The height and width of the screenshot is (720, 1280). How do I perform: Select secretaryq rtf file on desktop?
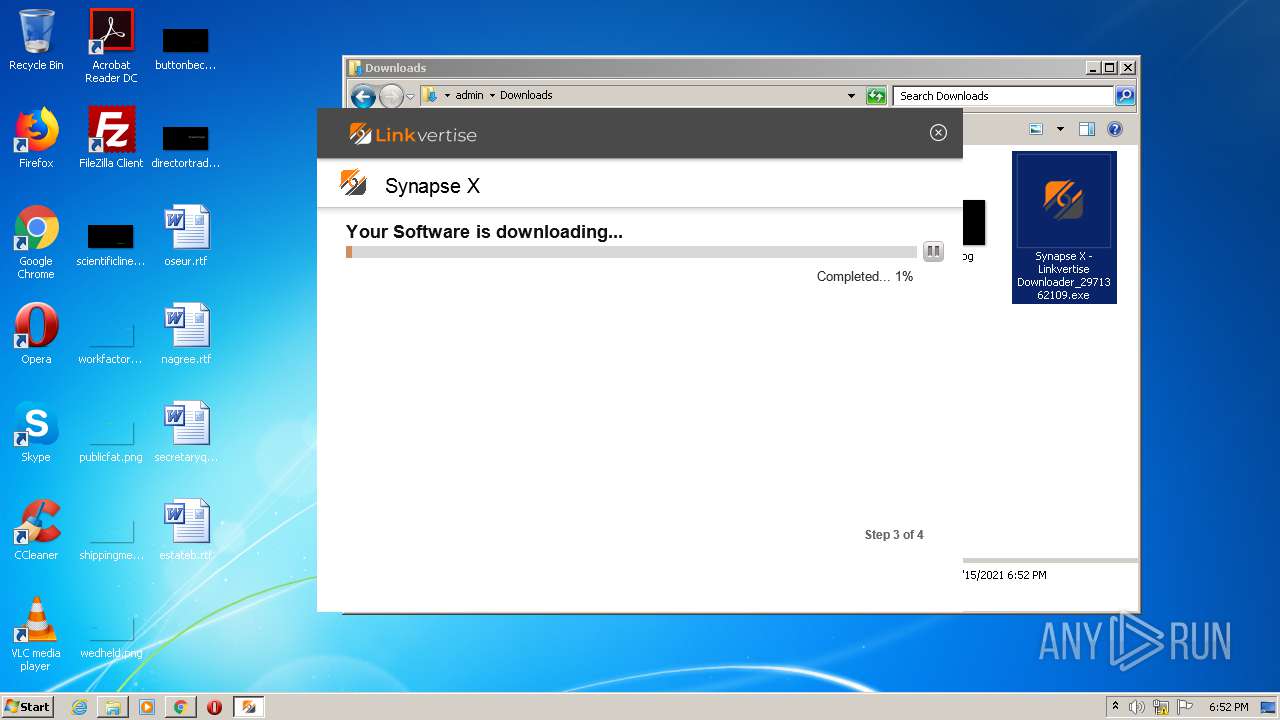(x=186, y=431)
